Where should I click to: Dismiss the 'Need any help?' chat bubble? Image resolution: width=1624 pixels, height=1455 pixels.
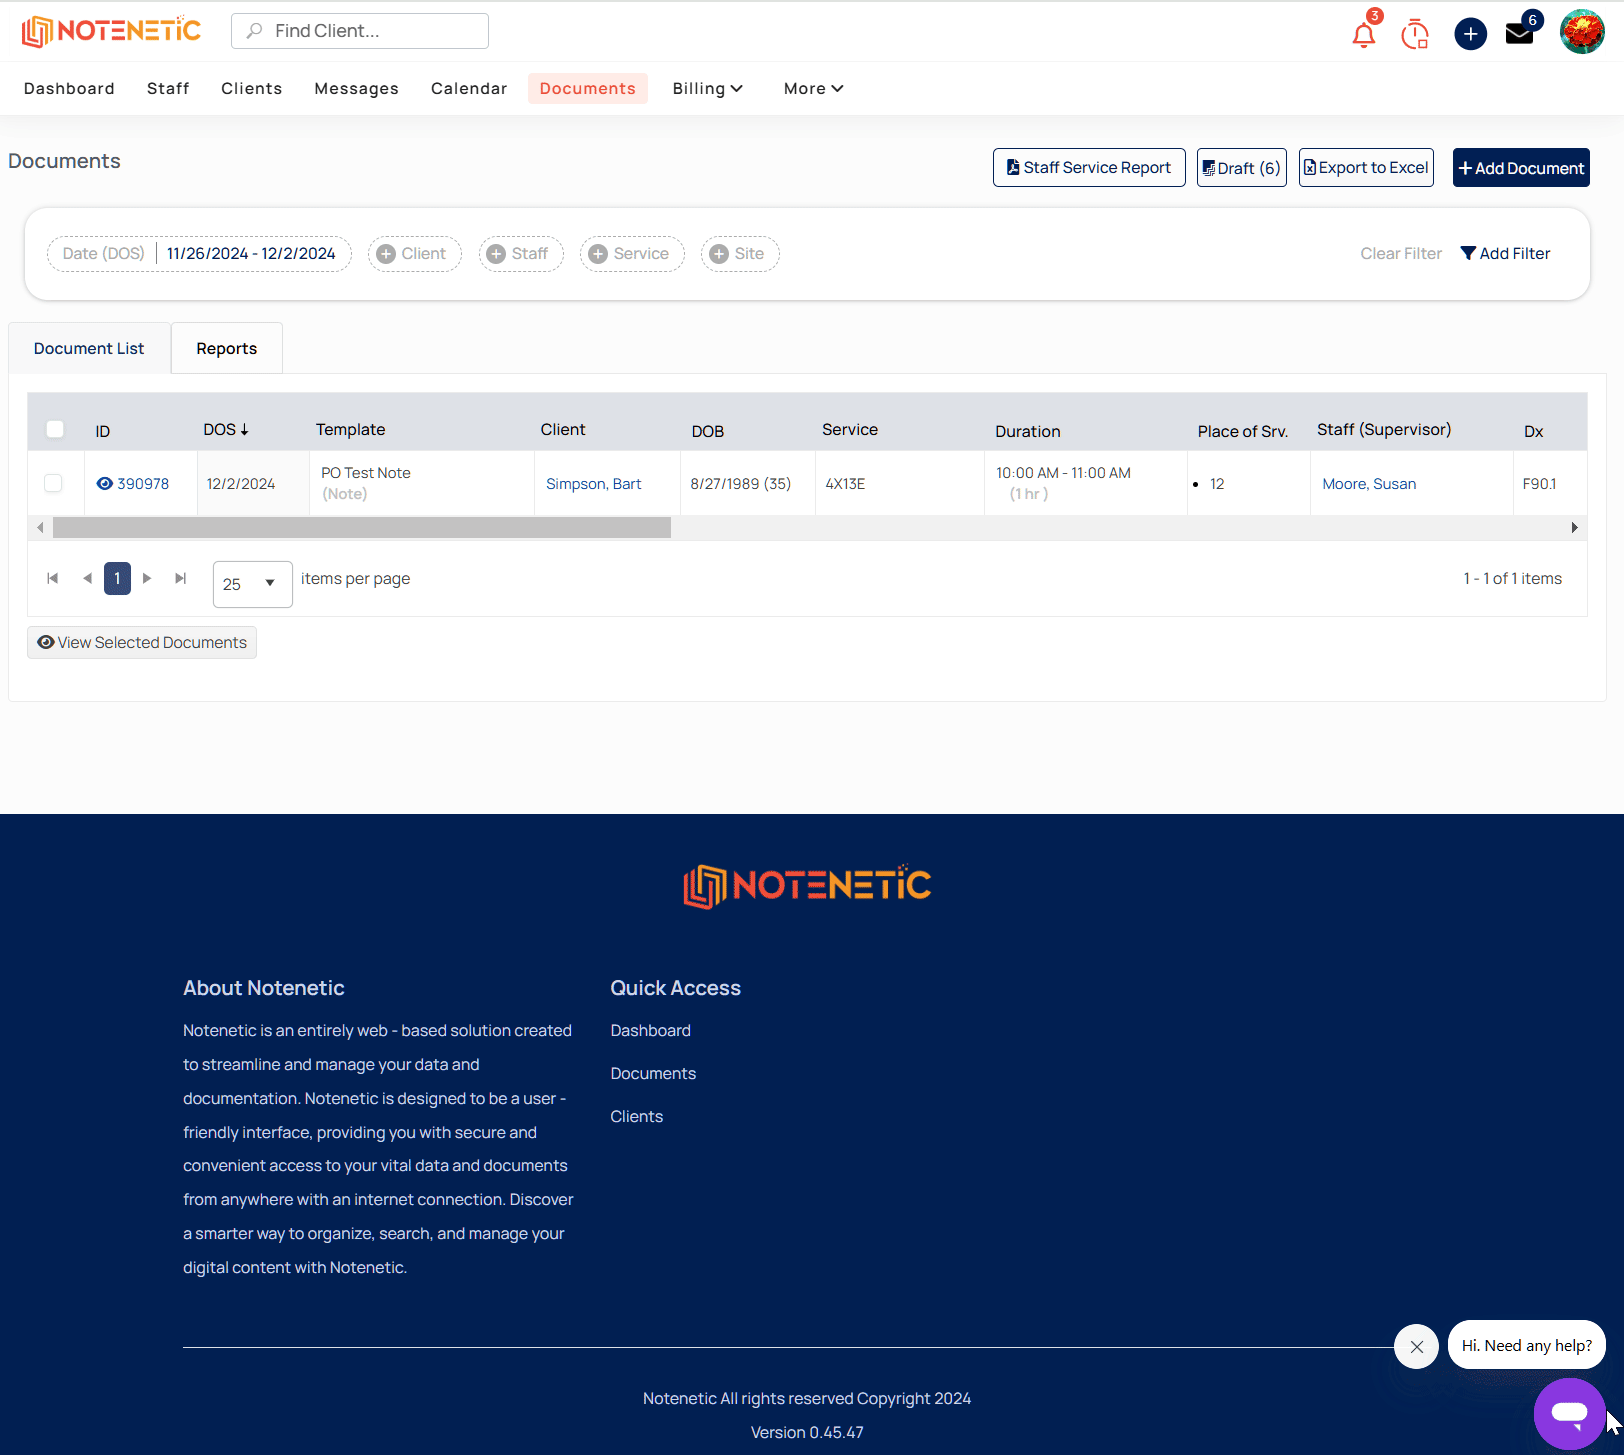coord(1416,1347)
